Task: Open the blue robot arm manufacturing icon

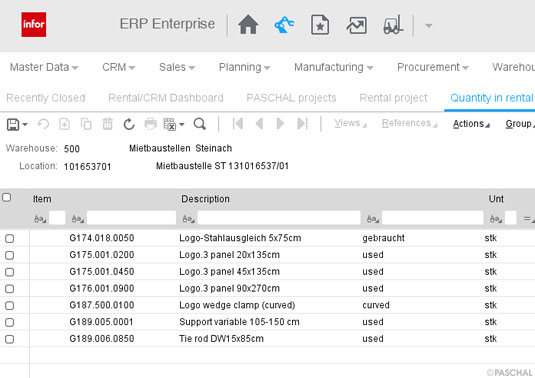Action: (x=284, y=25)
